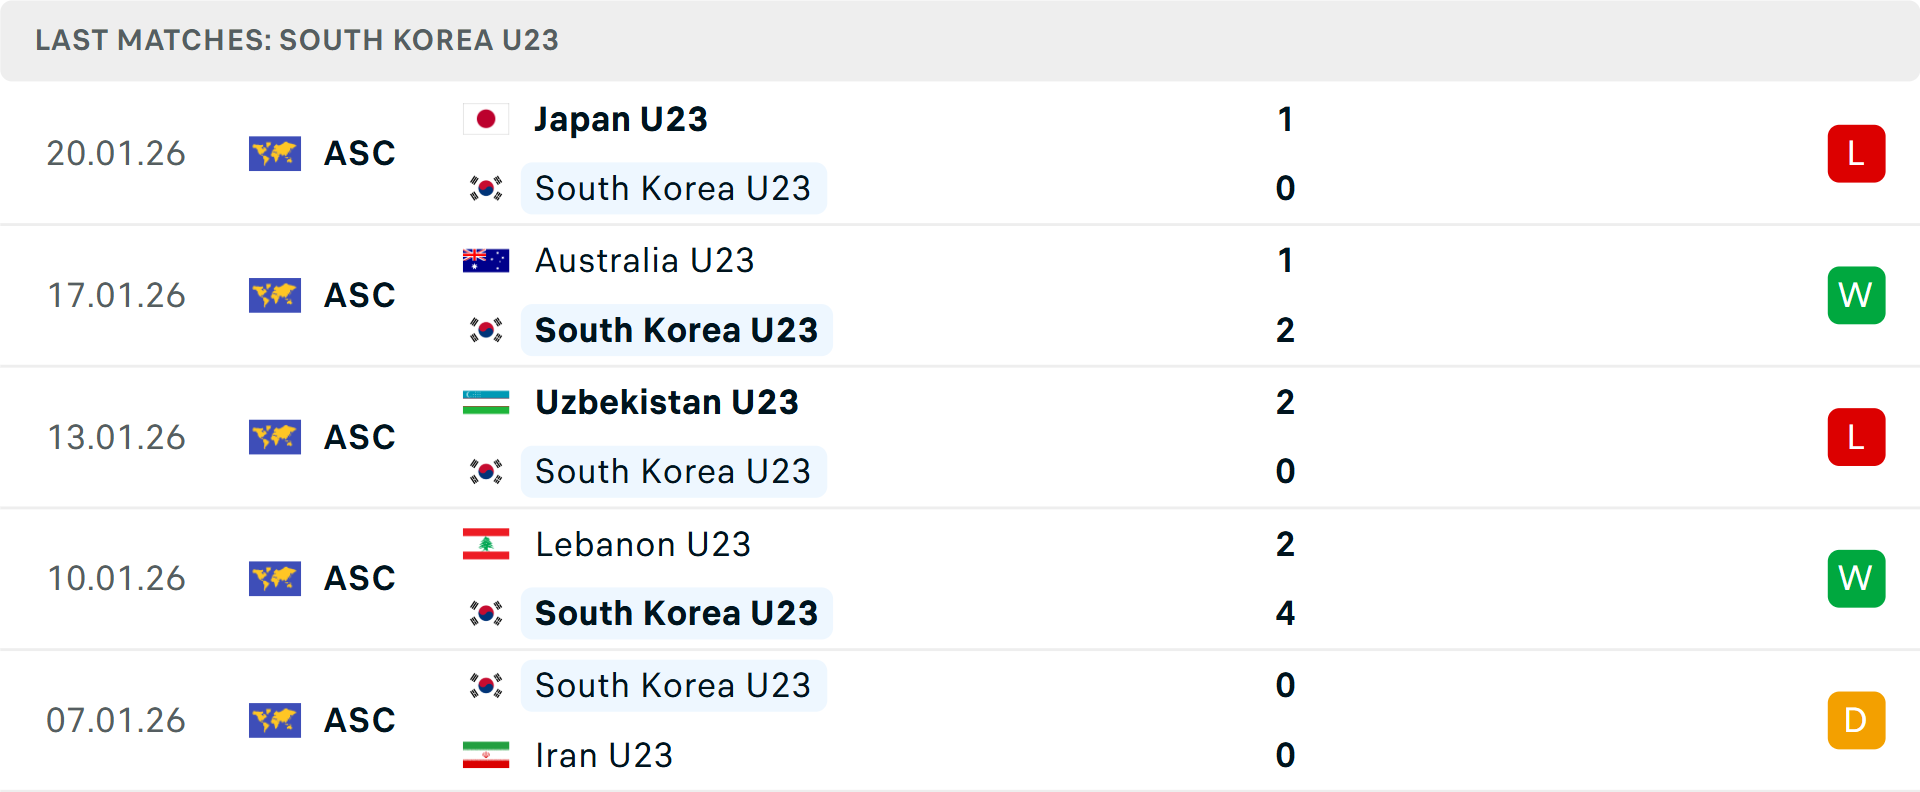Image resolution: width=1920 pixels, height=792 pixels.
Task: Click the orange D badge for Iran match
Action: (1856, 720)
